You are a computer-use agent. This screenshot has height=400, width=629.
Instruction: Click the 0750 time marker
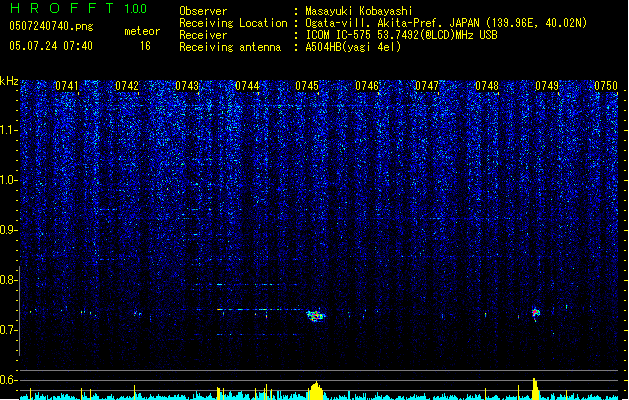pos(606,86)
